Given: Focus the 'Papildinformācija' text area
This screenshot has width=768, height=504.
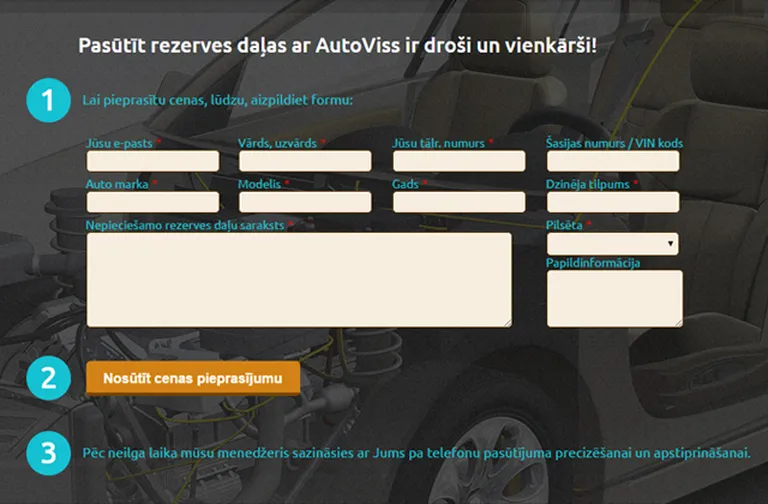Looking at the screenshot, I should [615, 298].
